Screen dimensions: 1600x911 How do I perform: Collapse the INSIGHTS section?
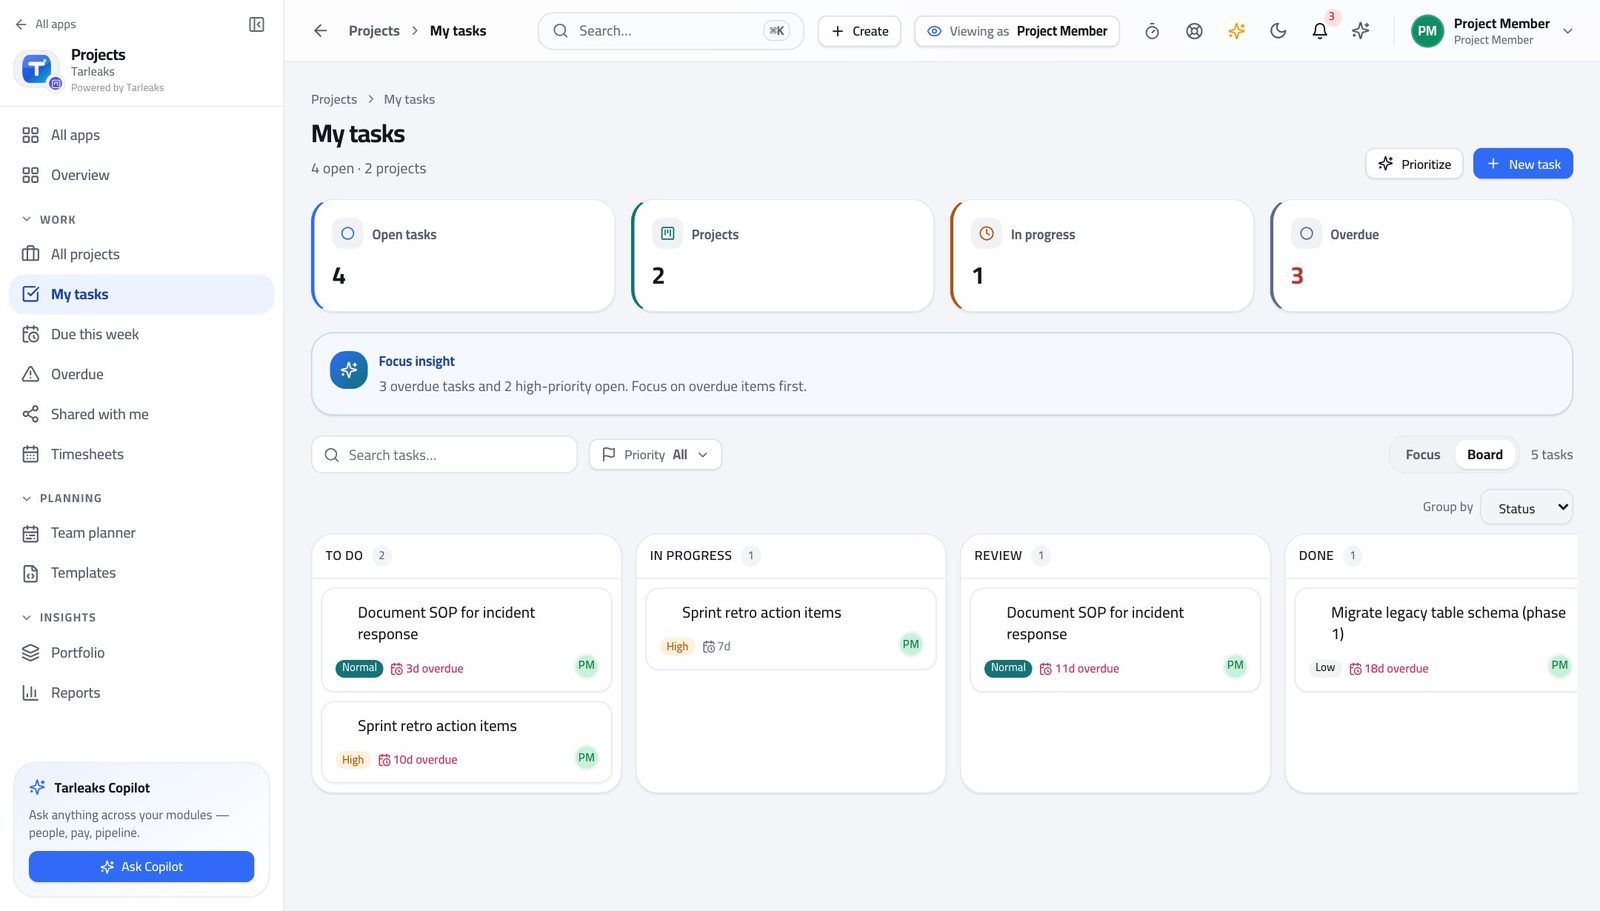[58, 617]
